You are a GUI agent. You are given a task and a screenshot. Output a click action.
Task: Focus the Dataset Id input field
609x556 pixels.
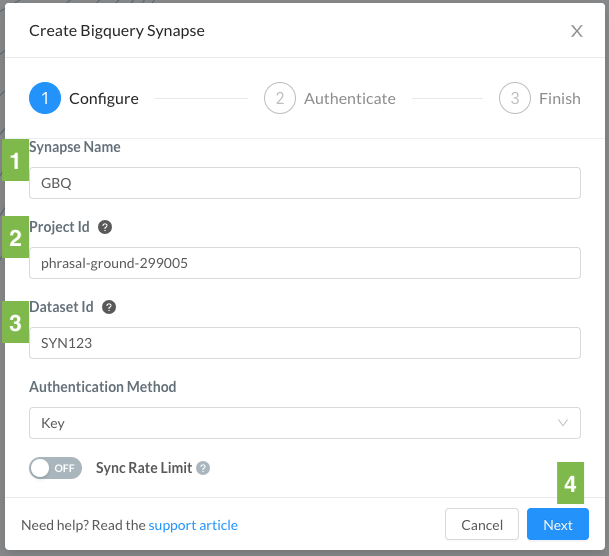coord(305,343)
